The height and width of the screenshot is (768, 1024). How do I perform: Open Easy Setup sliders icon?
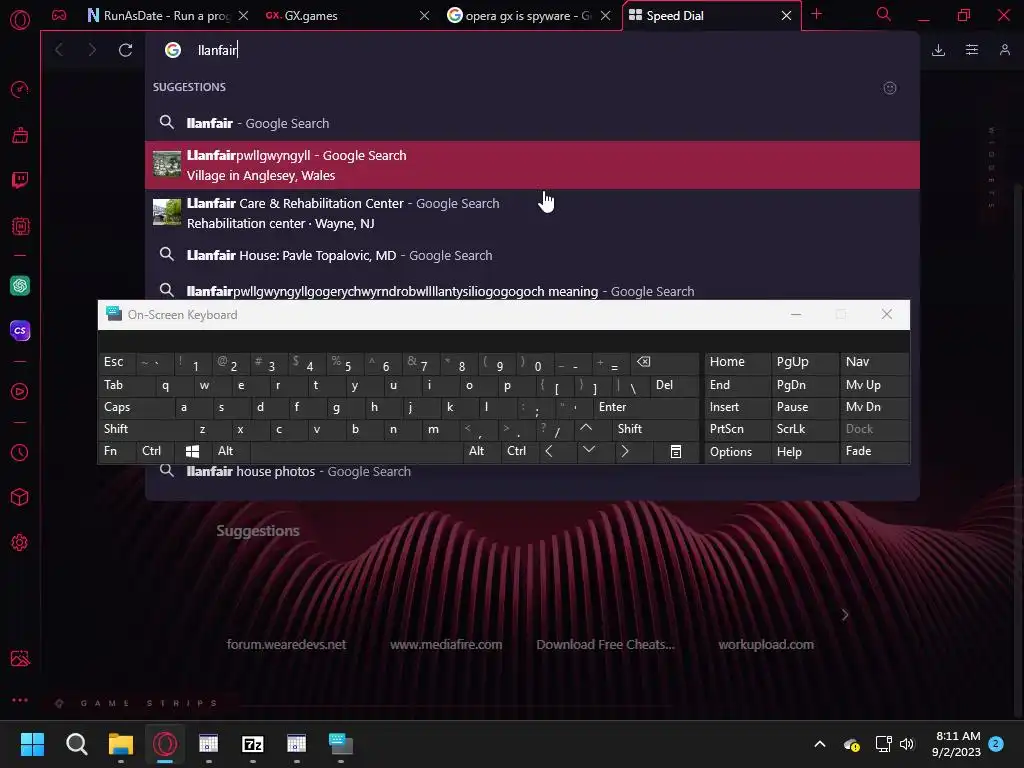coord(972,50)
